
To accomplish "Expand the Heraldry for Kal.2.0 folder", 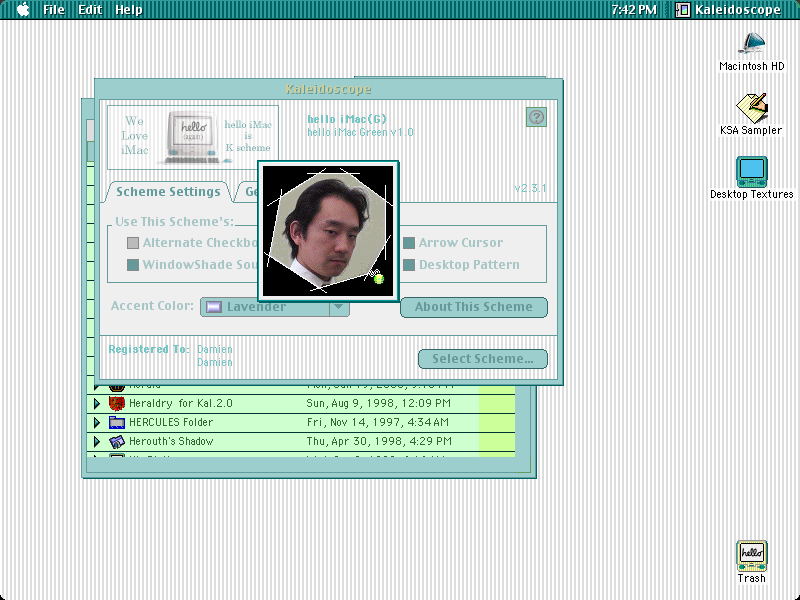I will pyautogui.click(x=97, y=404).
